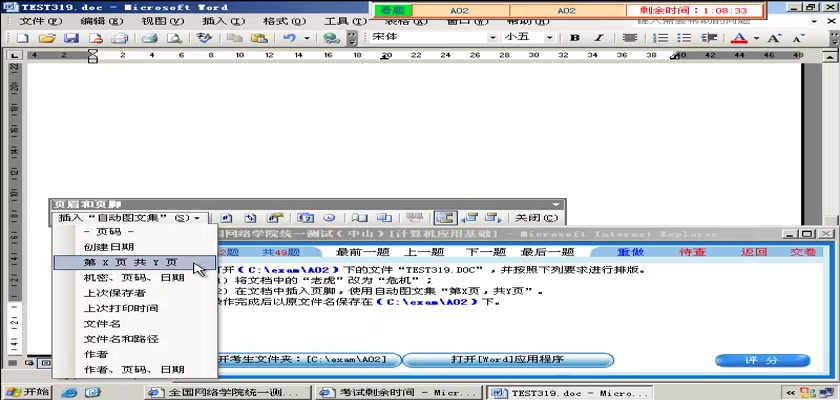Viewport: 840px width, 400px height.
Task: Print the document using printer icon
Action: (149, 38)
